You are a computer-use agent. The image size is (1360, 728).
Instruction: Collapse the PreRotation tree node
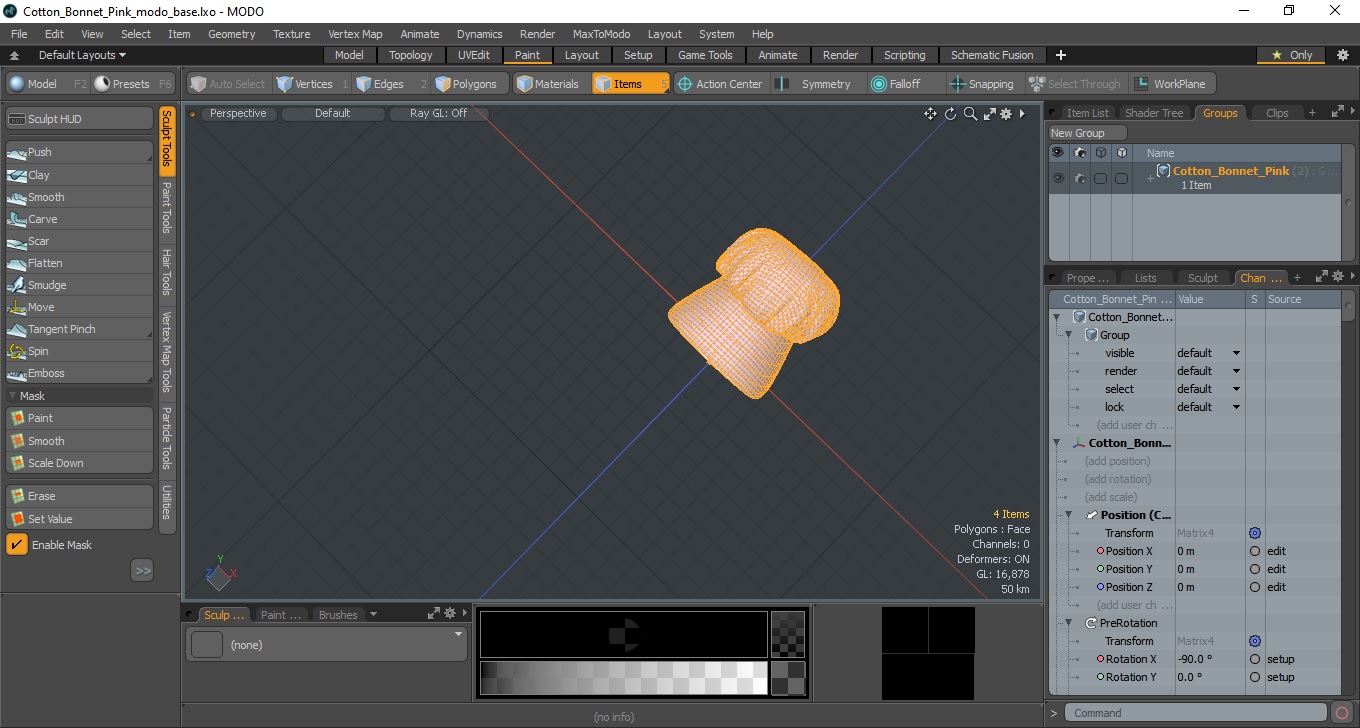(x=1068, y=623)
